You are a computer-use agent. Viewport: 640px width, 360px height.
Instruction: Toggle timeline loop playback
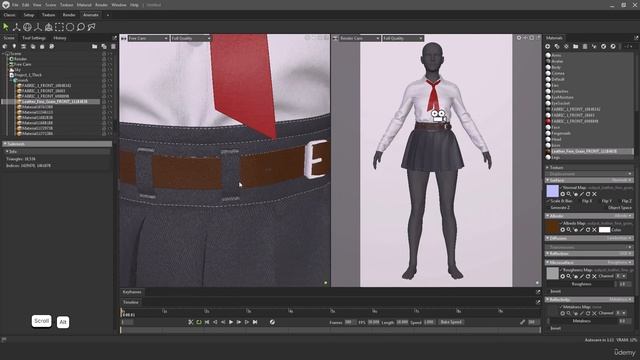click(x=199, y=322)
